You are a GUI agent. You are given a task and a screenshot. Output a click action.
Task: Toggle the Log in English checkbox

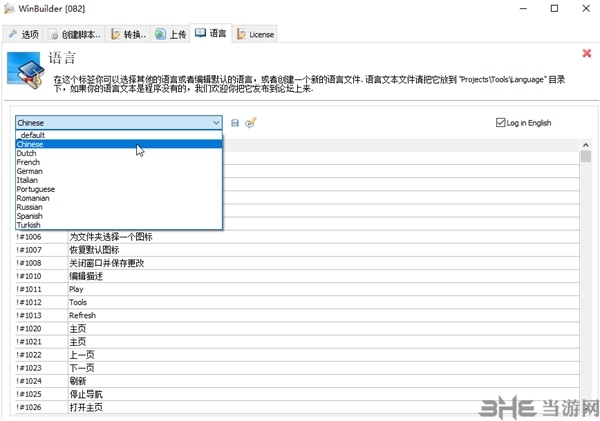click(500, 122)
